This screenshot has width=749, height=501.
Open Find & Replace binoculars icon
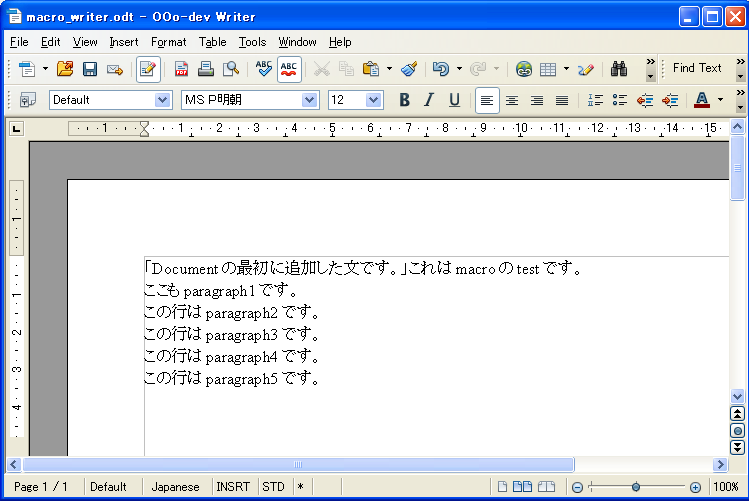click(x=619, y=69)
